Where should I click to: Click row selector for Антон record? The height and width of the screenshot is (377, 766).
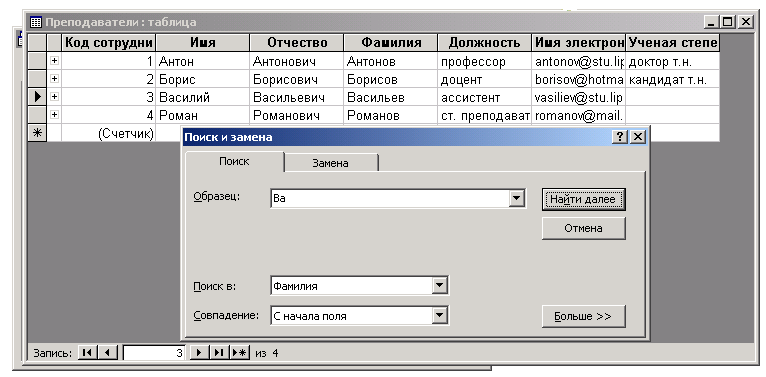pyautogui.click(x=37, y=61)
